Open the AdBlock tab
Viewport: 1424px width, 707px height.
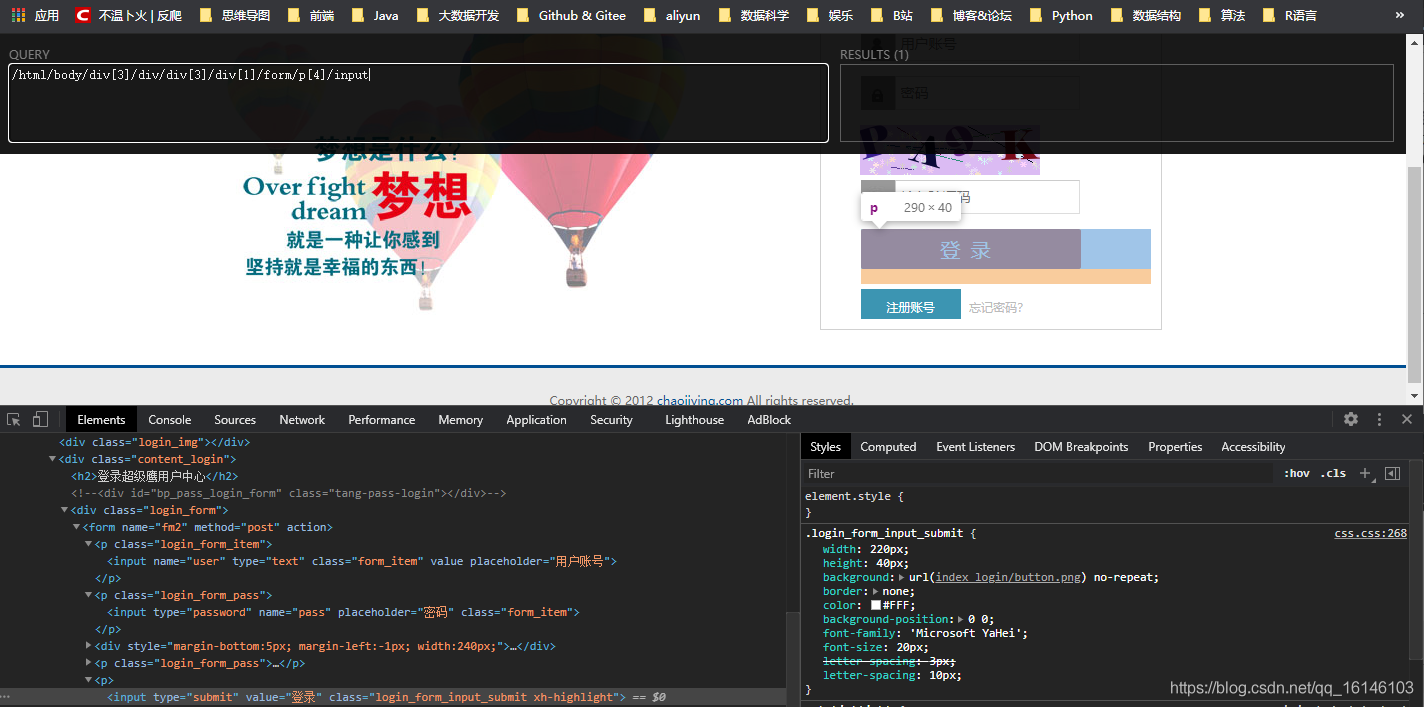769,419
